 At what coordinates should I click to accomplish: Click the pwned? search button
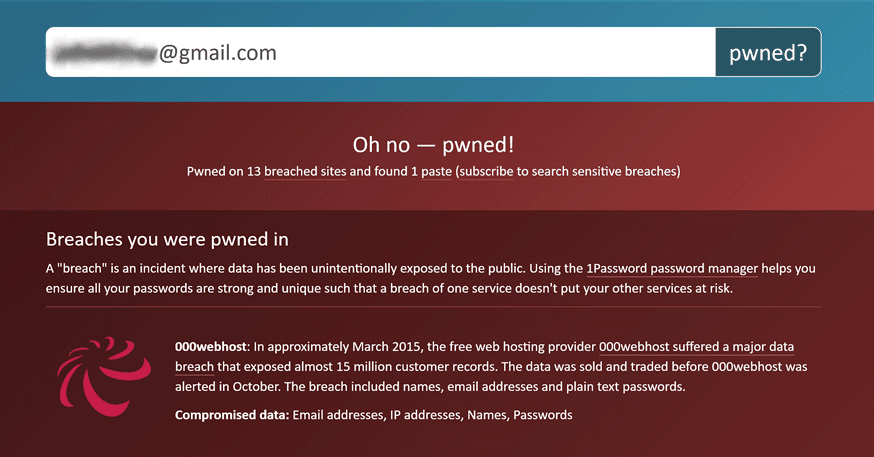768,52
